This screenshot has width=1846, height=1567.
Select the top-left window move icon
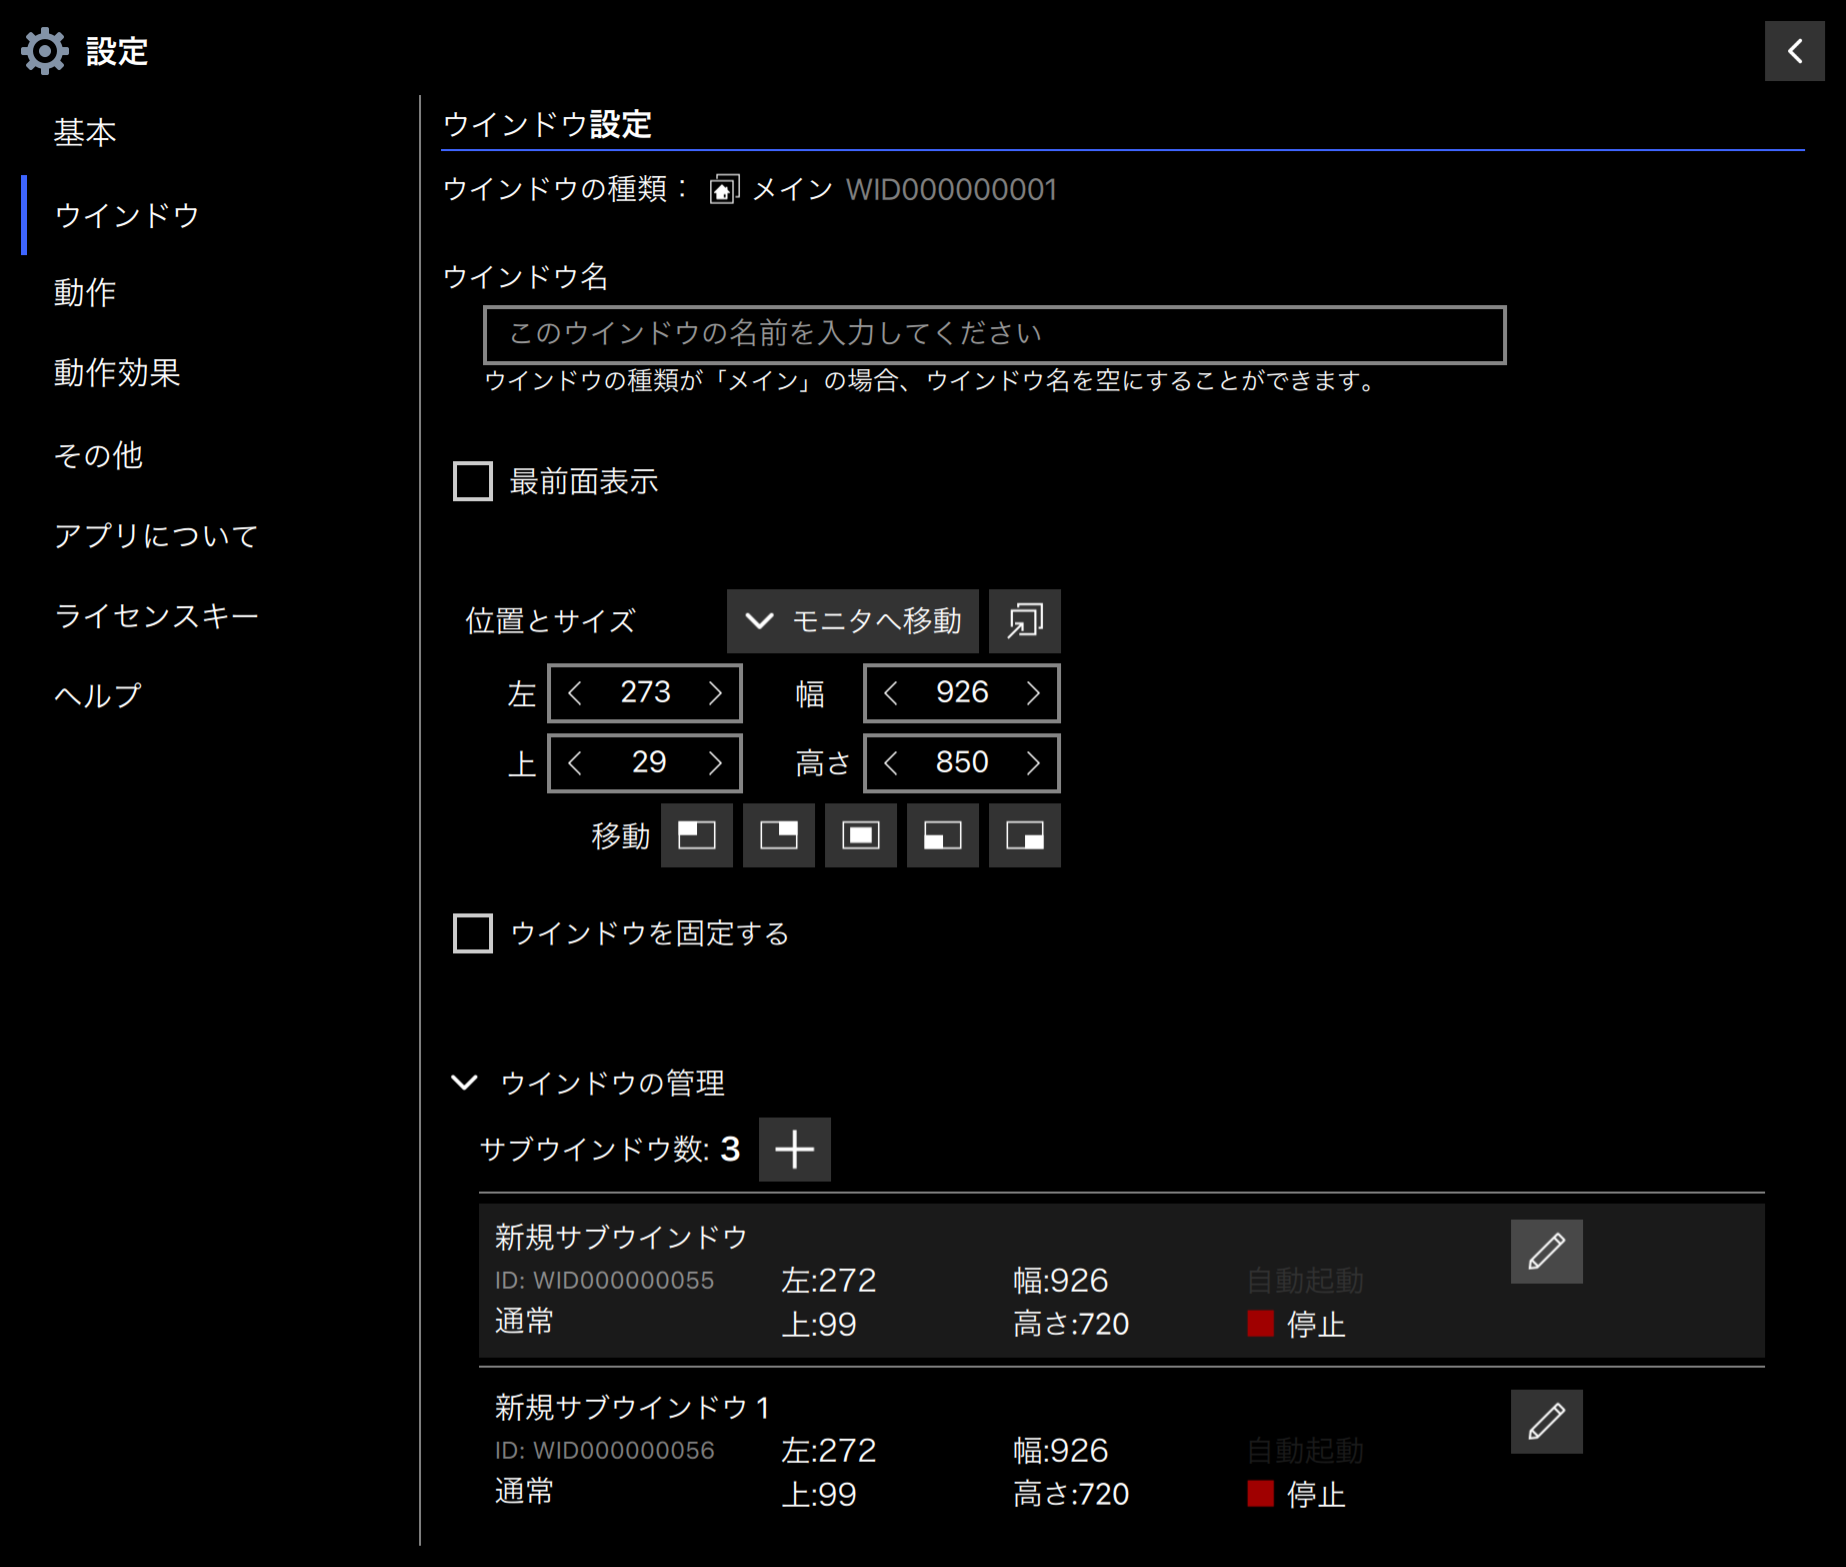click(x=696, y=835)
